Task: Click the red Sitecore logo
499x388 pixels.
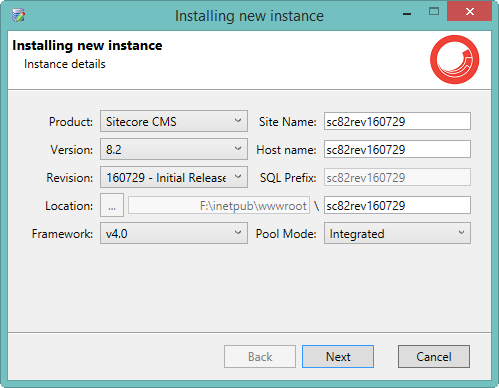Action: (454, 60)
